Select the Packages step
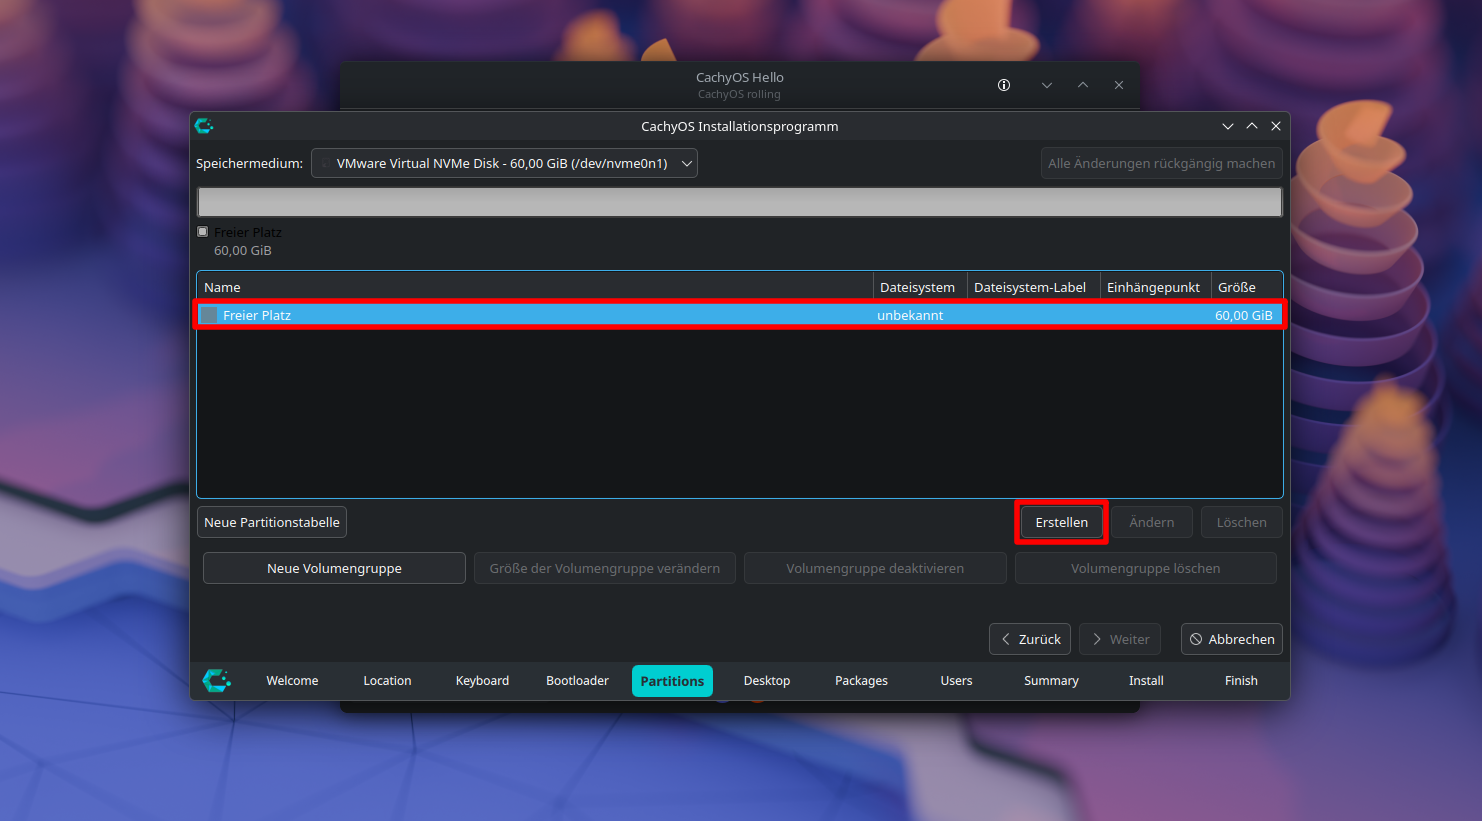The height and width of the screenshot is (821, 1482). point(861,681)
